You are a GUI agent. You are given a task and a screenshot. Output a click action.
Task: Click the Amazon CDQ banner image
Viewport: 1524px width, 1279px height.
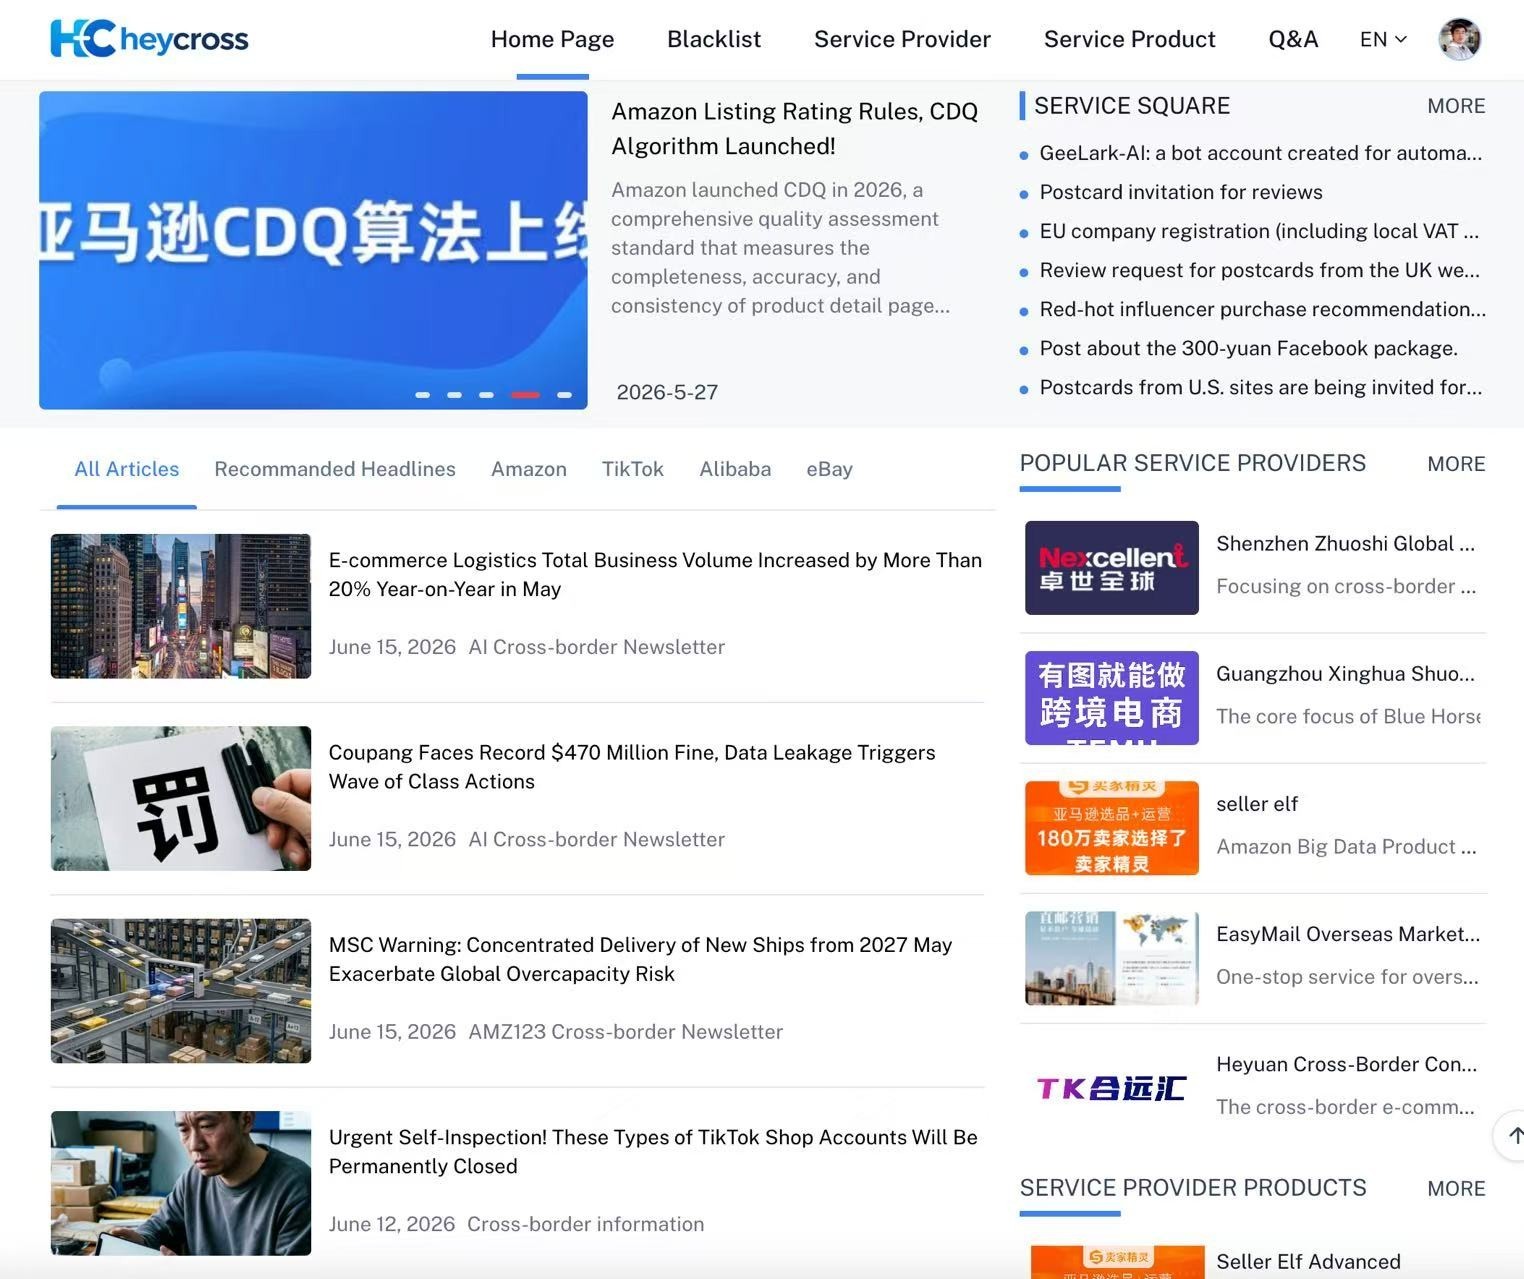pyautogui.click(x=313, y=250)
